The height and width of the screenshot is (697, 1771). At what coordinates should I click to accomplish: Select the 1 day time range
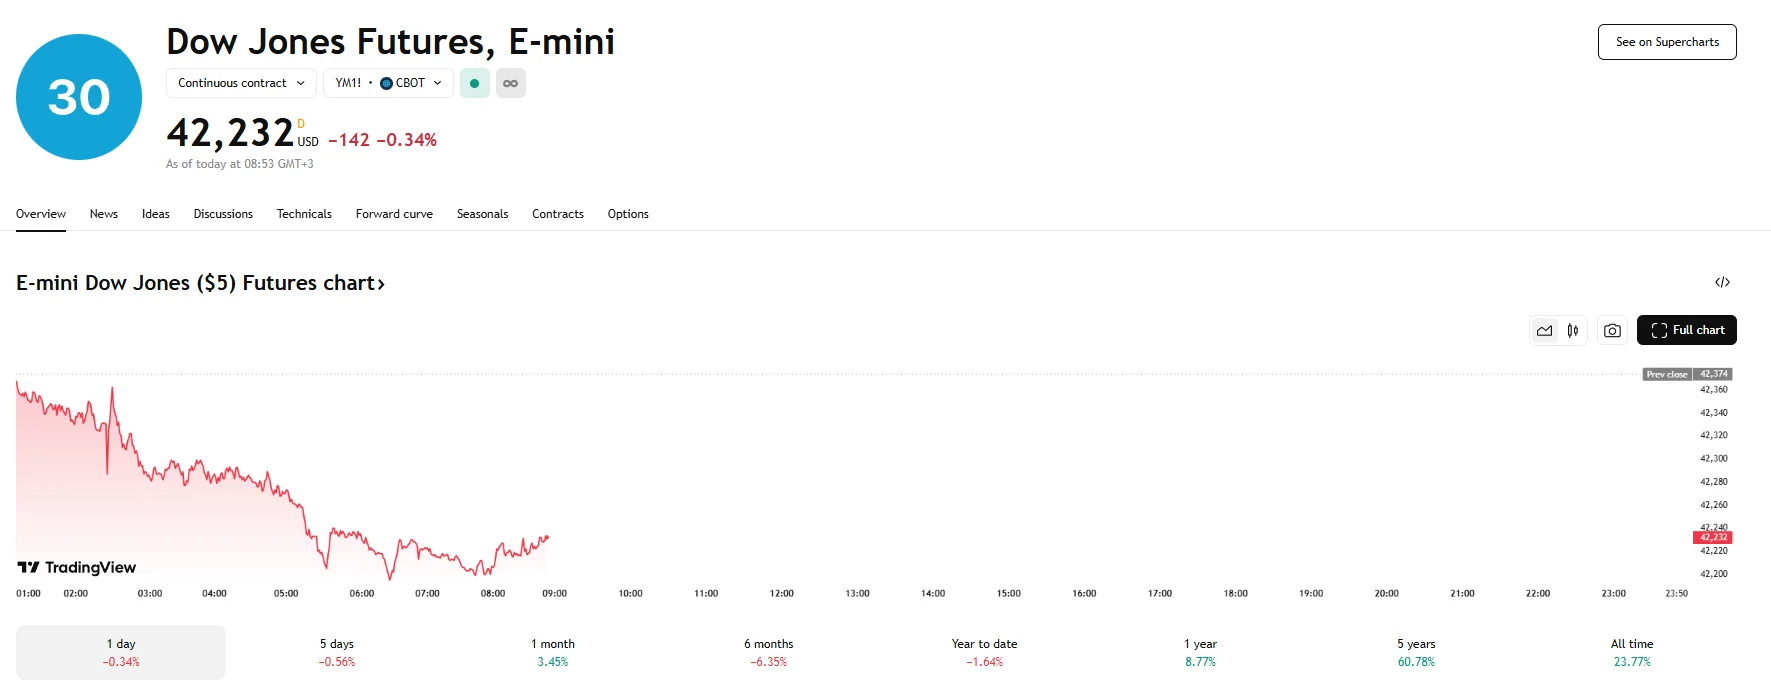[121, 652]
